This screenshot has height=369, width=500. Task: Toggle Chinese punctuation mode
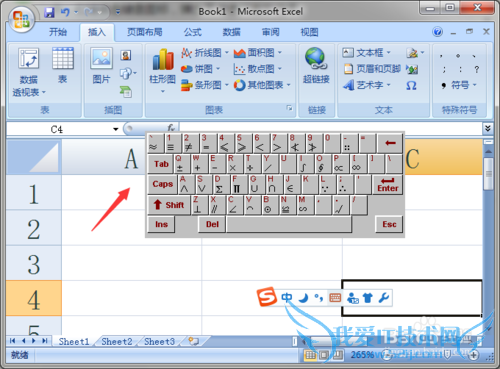pyautogui.click(x=319, y=297)
